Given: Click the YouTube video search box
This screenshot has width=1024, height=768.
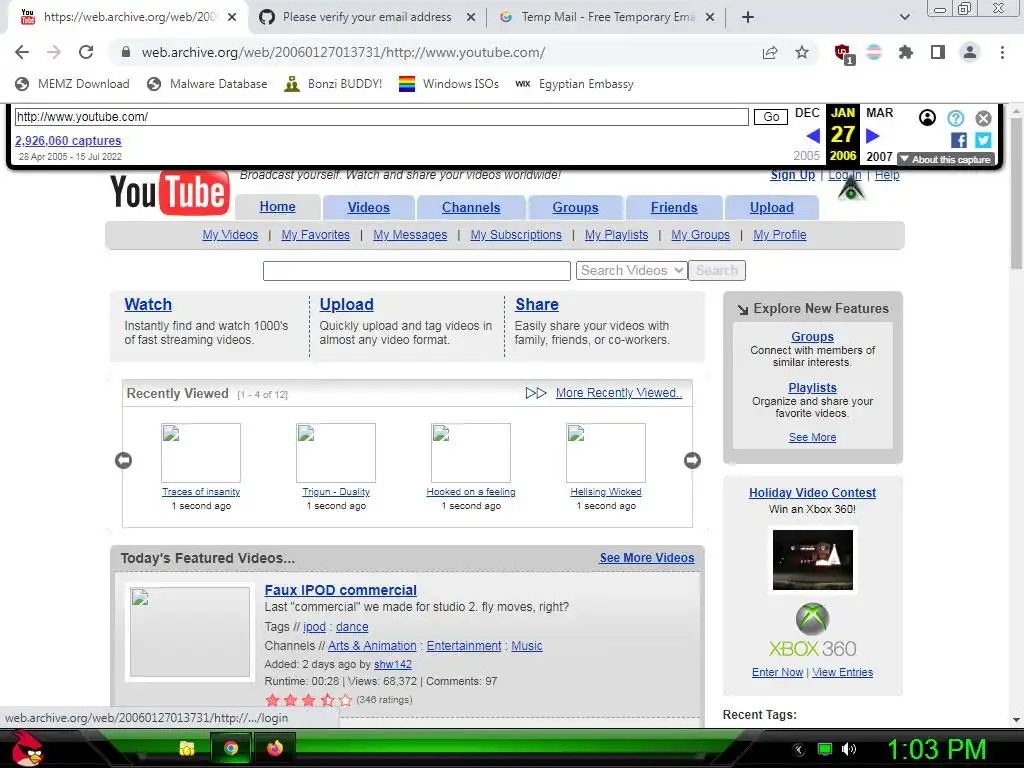Looking at the screenshot, I should [x=417, y=270].
